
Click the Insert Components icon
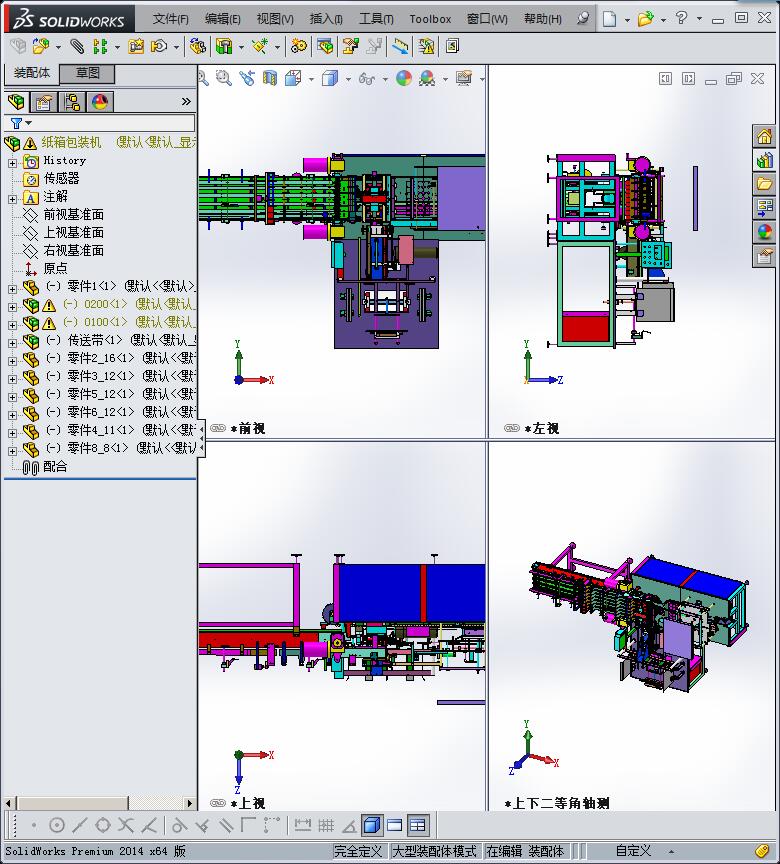point(40,46)
